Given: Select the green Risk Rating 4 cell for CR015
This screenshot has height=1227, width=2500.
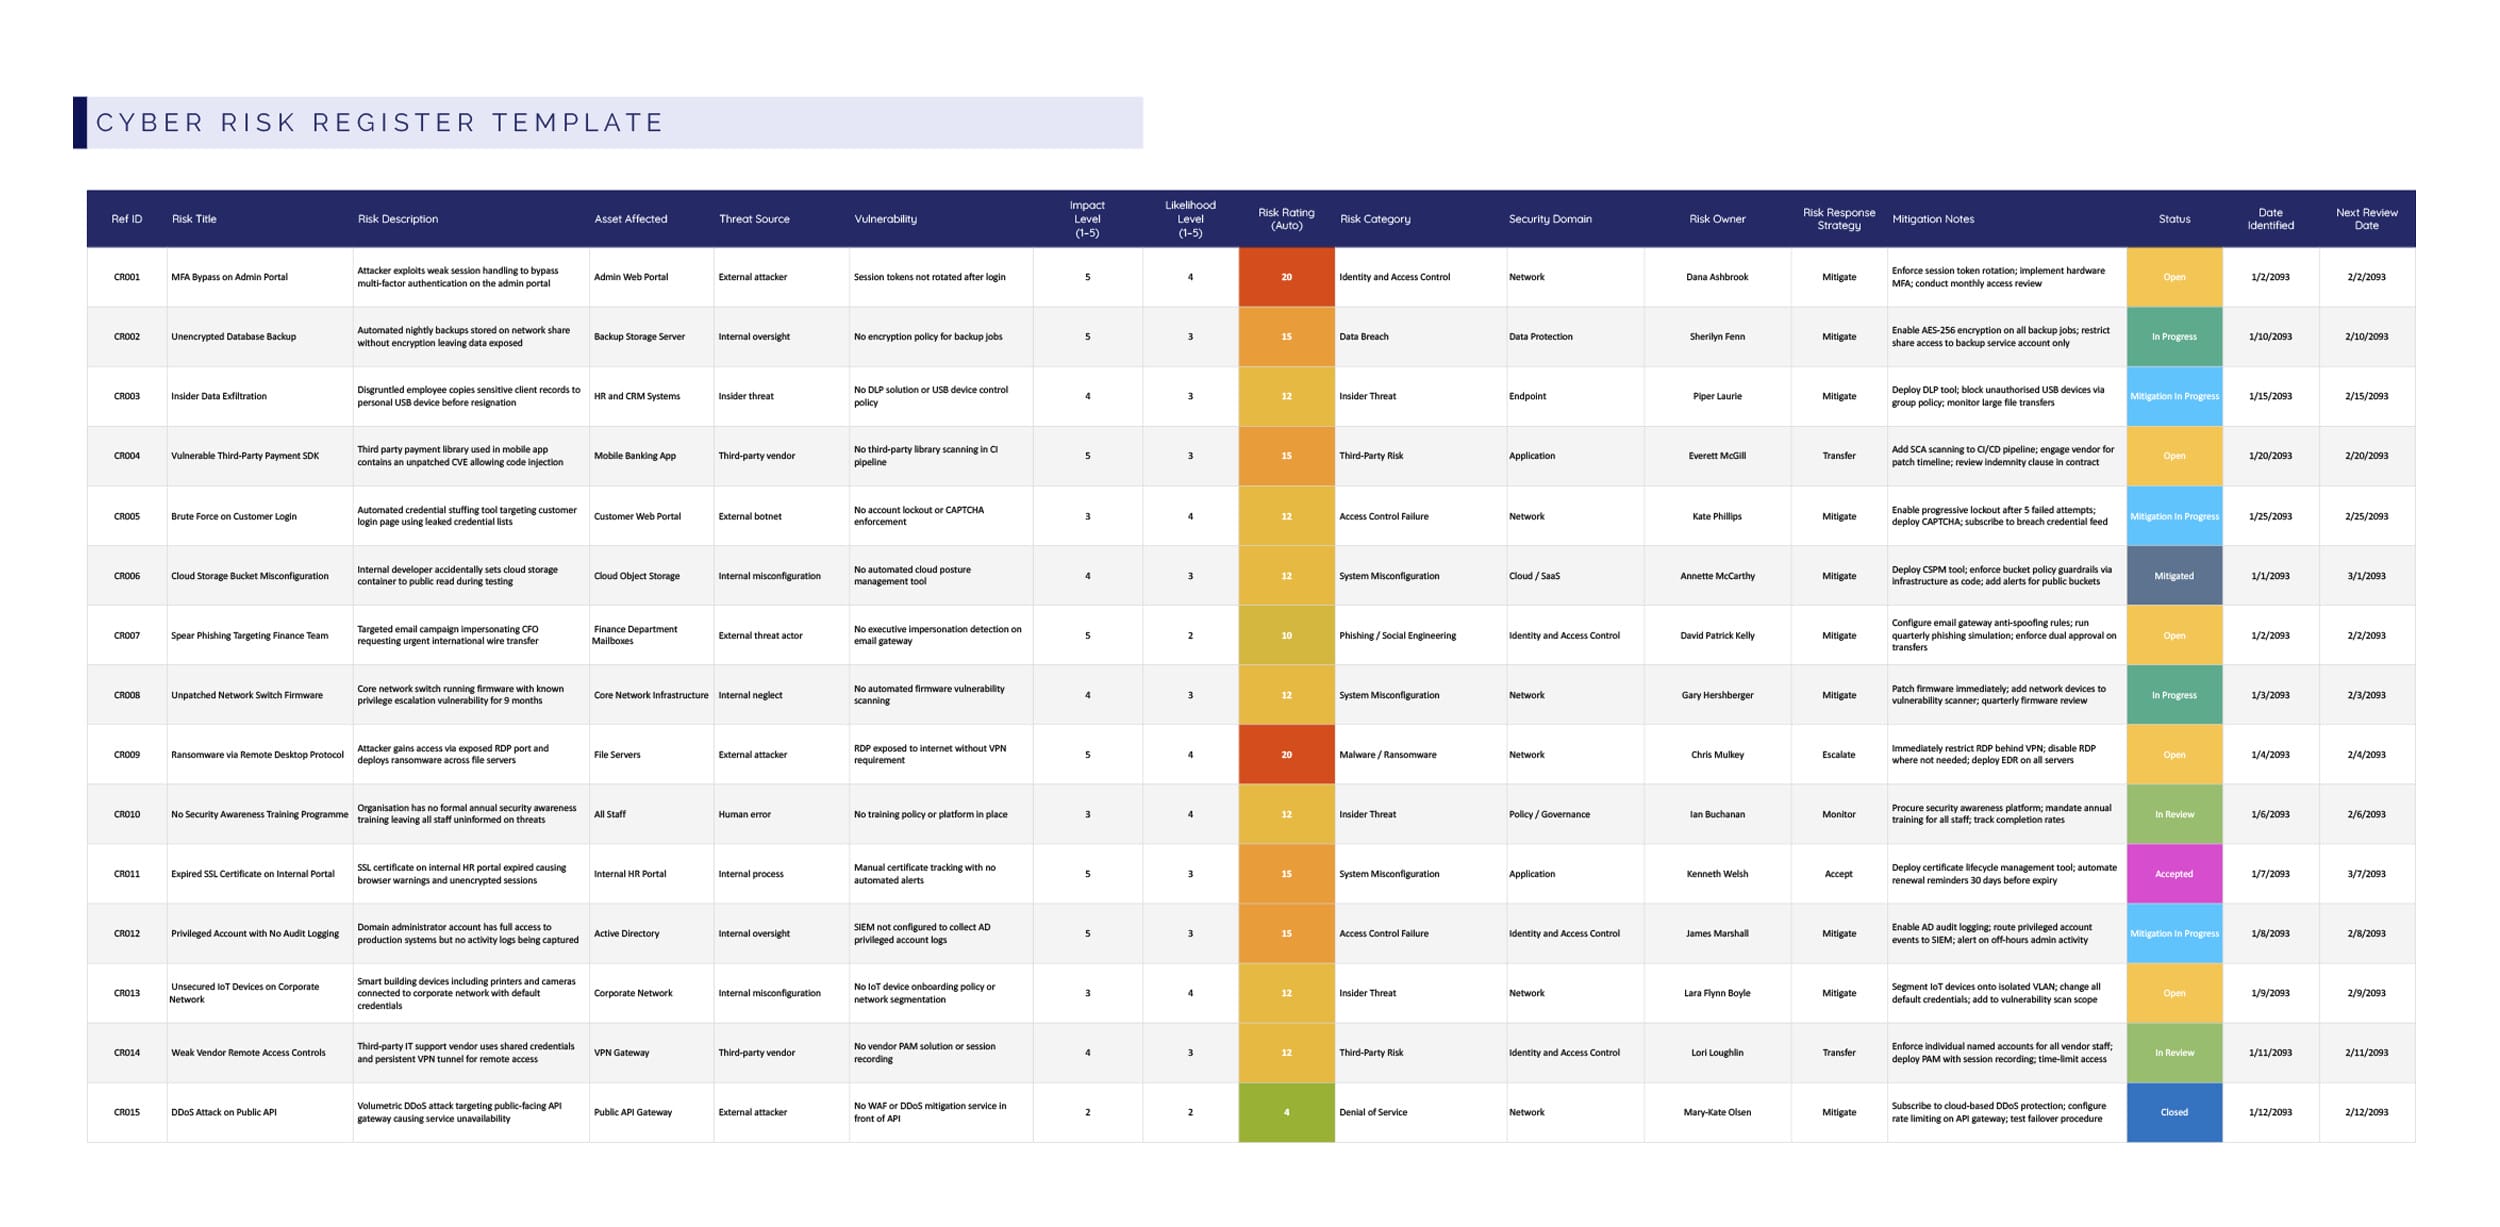Looking at the screenshot, I should pos(1286,1111).
